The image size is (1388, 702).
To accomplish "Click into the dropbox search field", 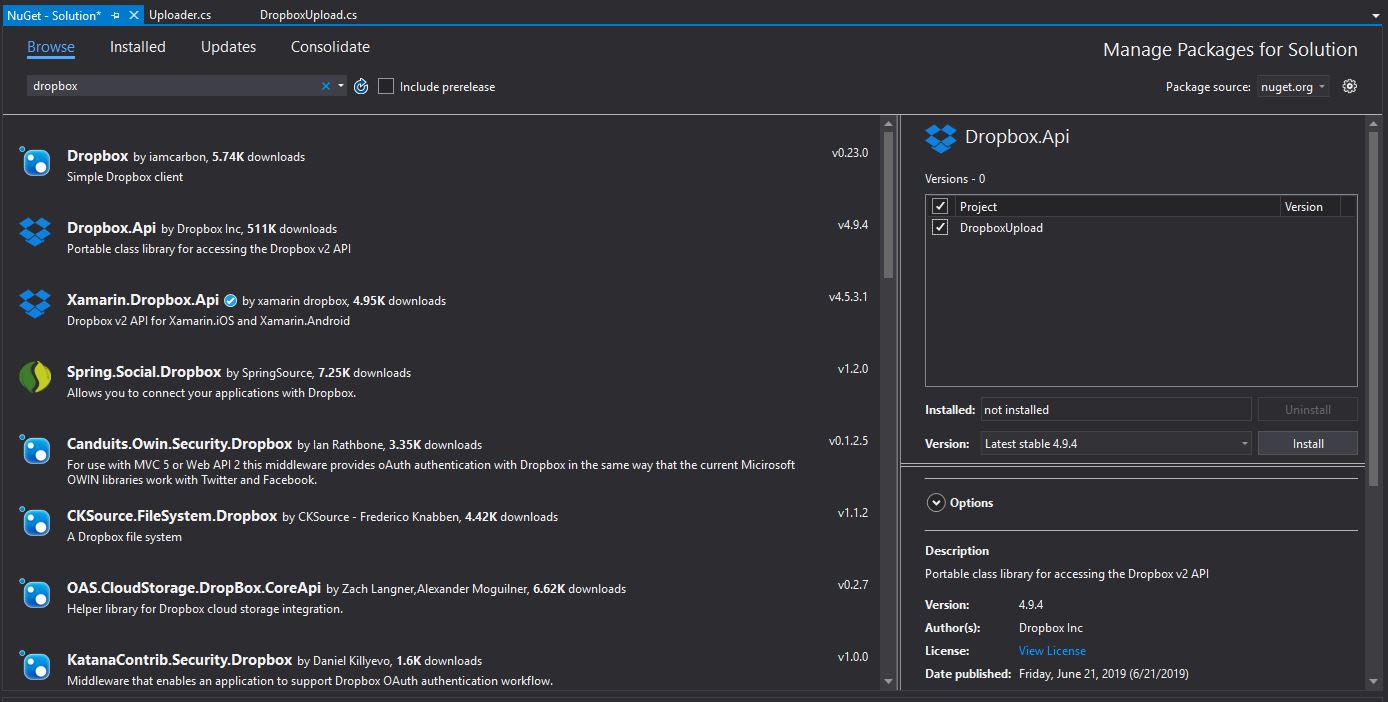I will (x=170, y=87).
